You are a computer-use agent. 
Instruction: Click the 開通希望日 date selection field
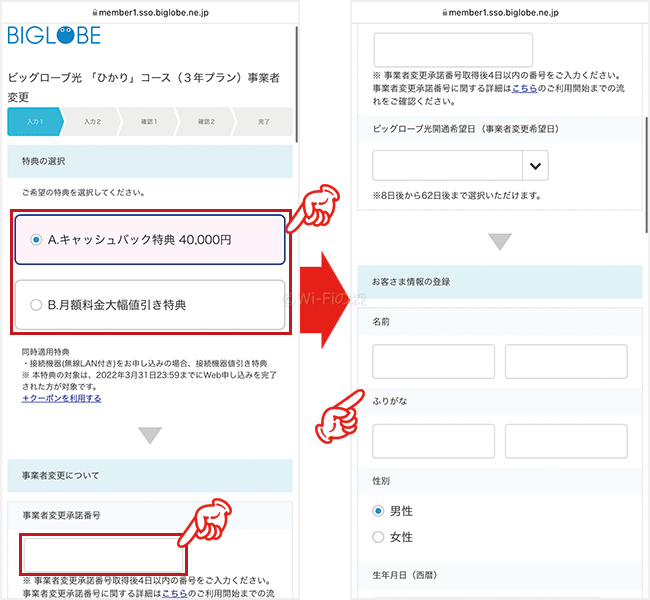point(447,166)
